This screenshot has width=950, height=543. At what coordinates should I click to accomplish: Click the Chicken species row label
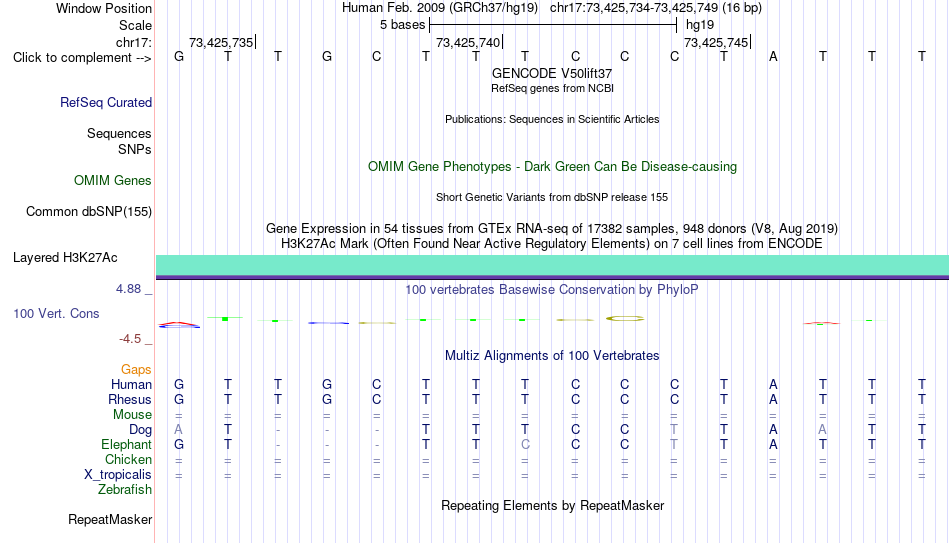128,459
